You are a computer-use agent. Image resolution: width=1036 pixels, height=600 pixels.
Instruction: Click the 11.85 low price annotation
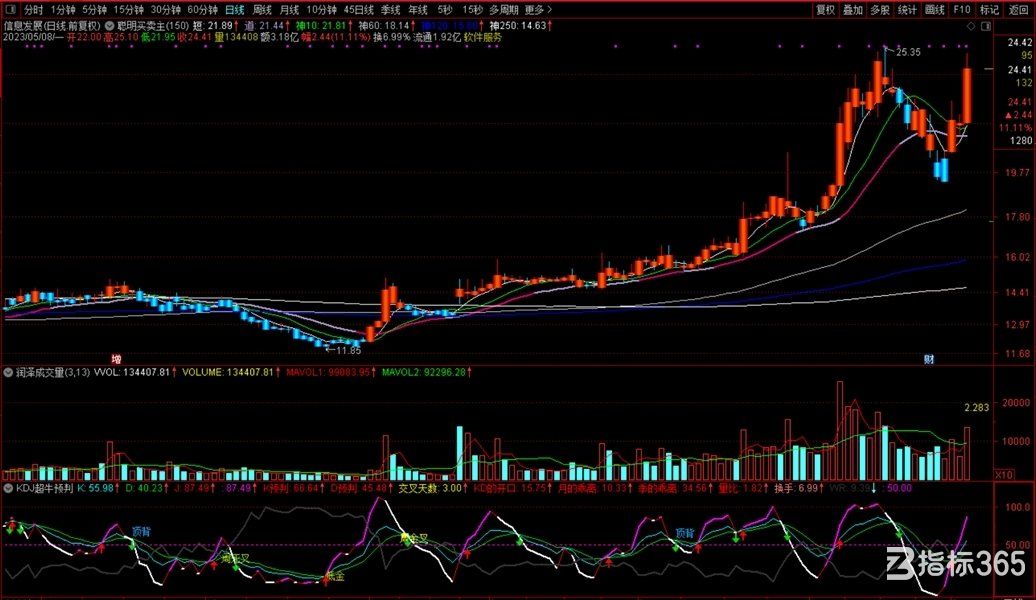(348, 350)
